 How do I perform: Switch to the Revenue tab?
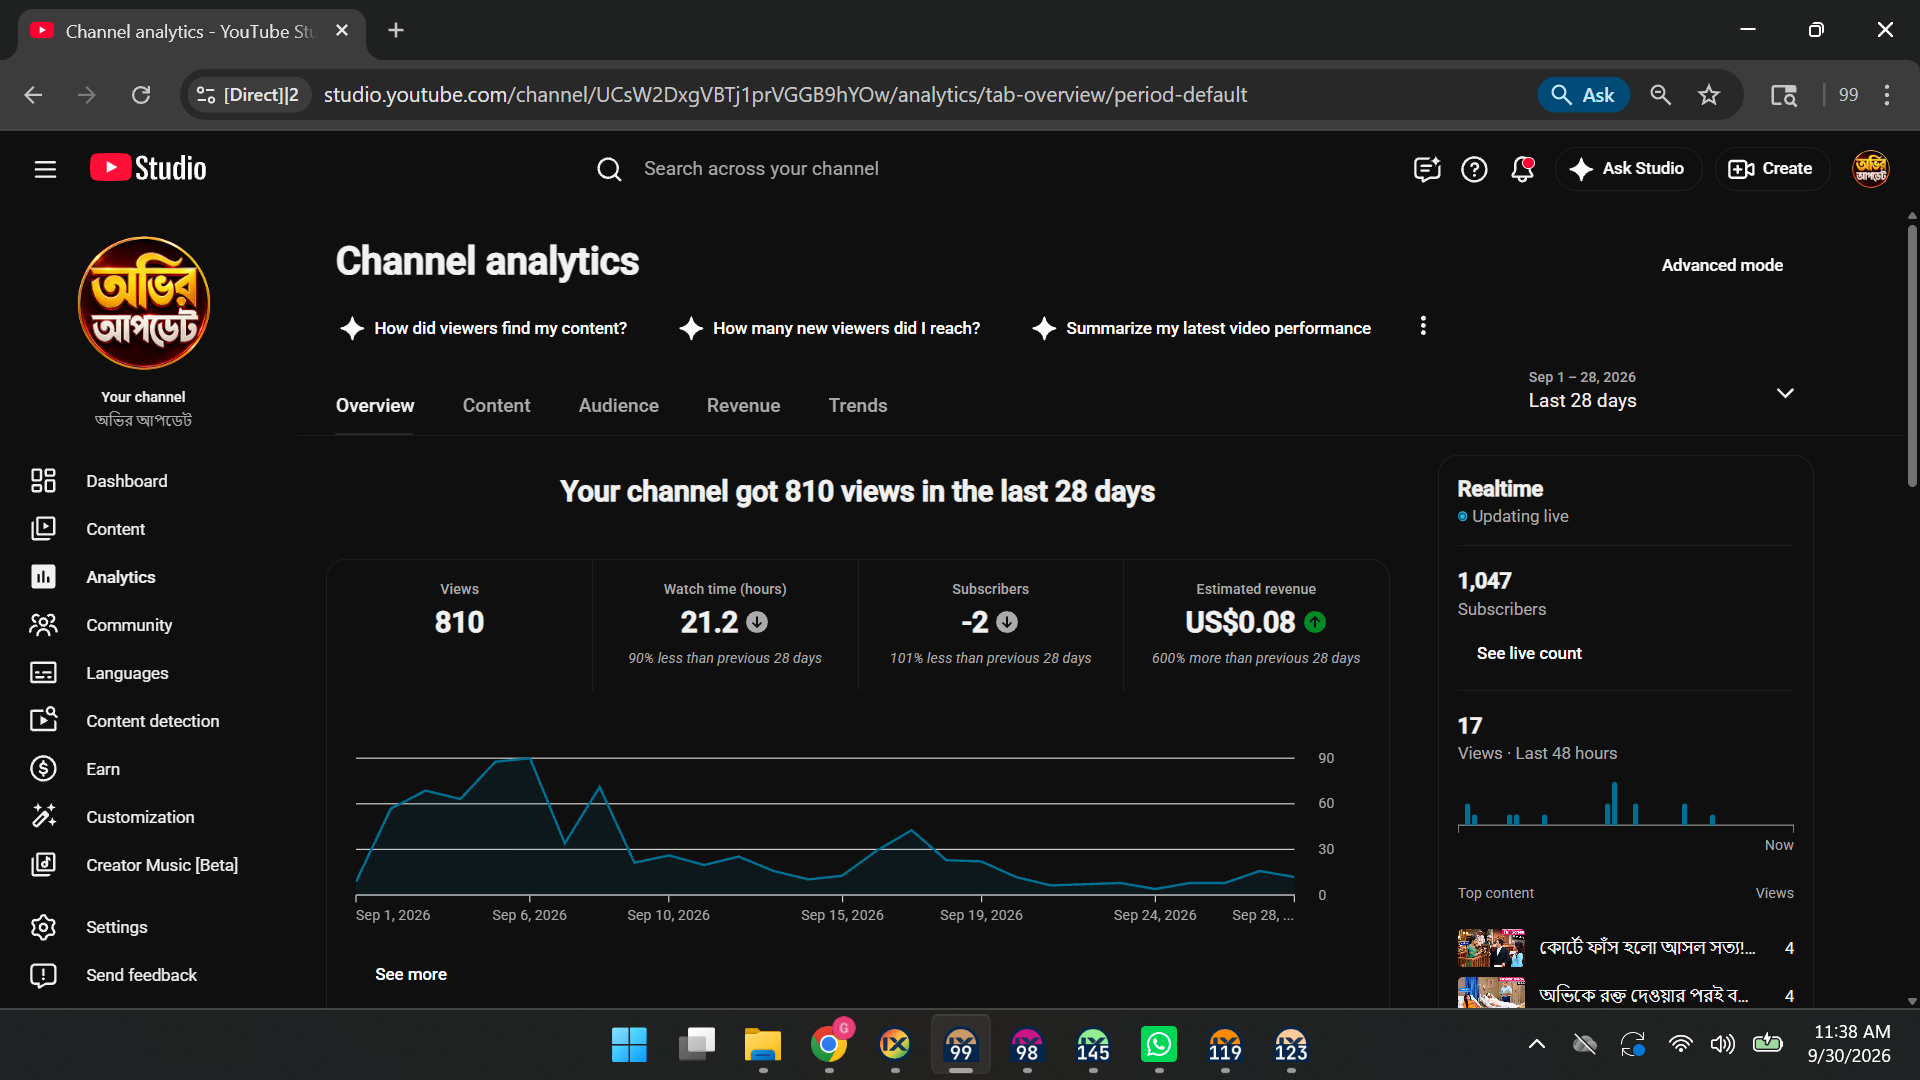point(743,406)
